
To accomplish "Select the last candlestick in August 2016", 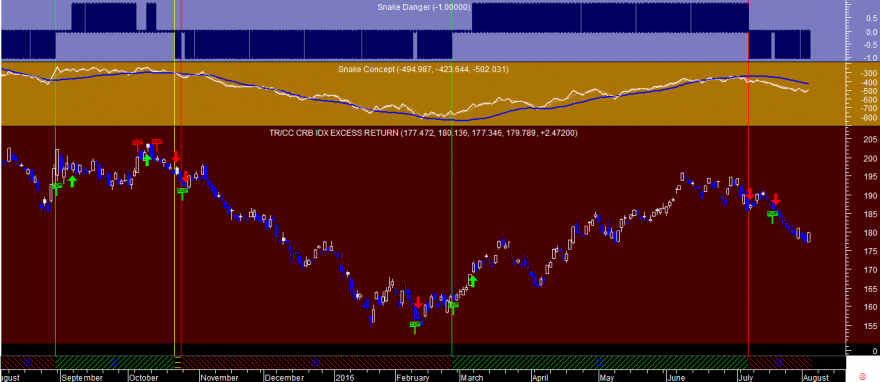I will [809, 237].
